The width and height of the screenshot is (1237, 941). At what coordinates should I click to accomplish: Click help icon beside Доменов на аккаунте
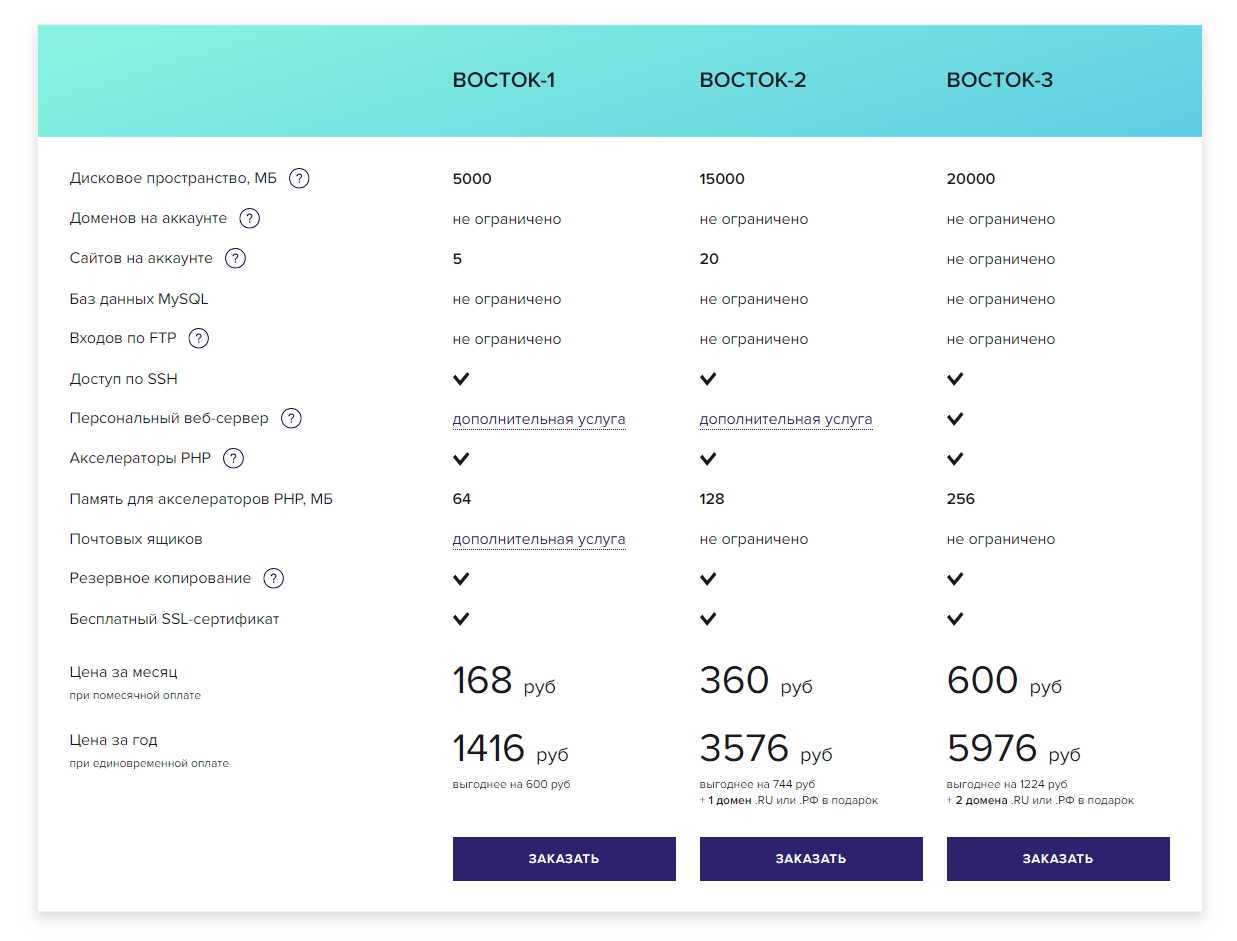click(x=250, y=219)
